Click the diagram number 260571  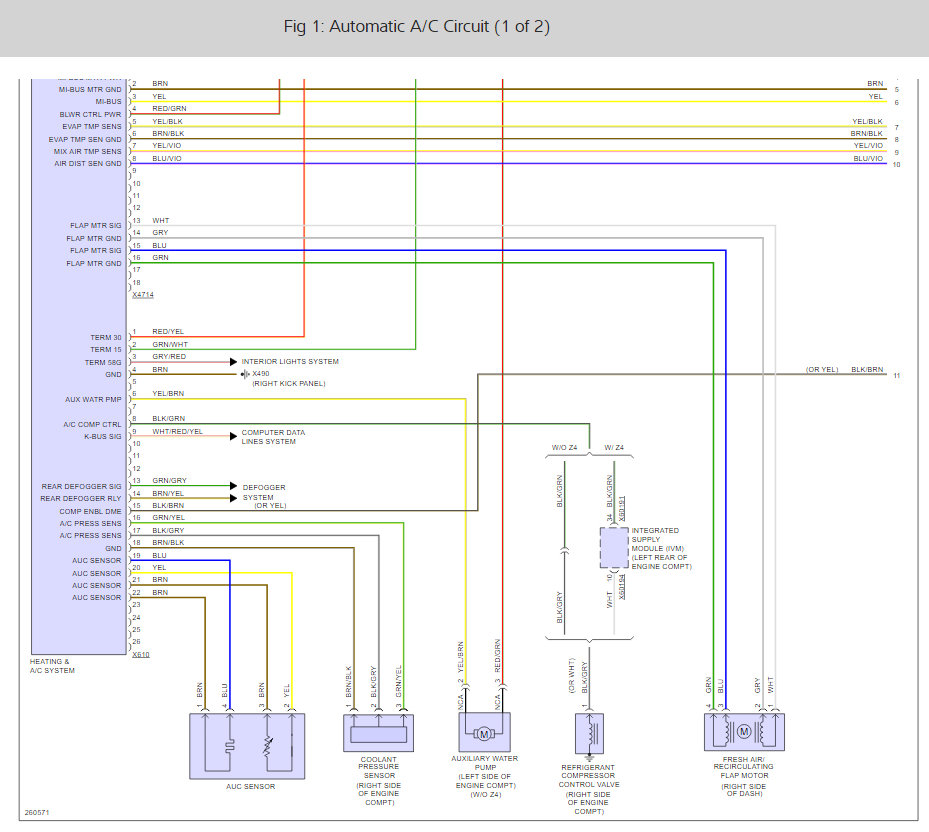click(x=37, y=812)
